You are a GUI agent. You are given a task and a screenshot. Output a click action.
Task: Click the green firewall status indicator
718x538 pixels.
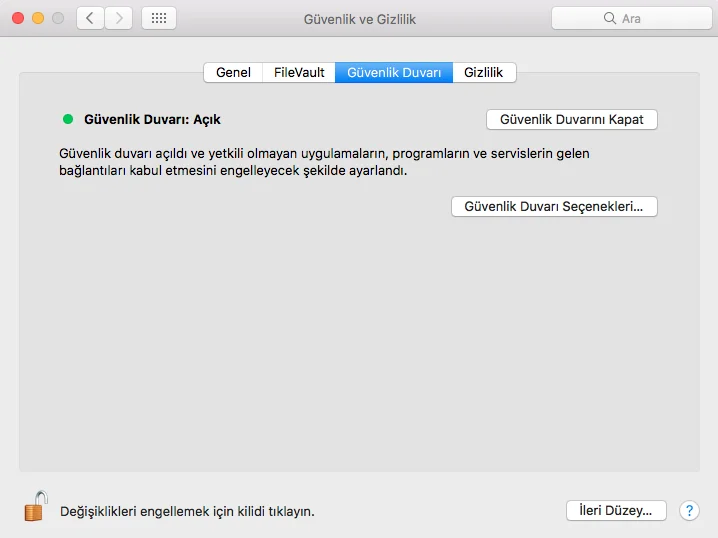coord(68,119)
